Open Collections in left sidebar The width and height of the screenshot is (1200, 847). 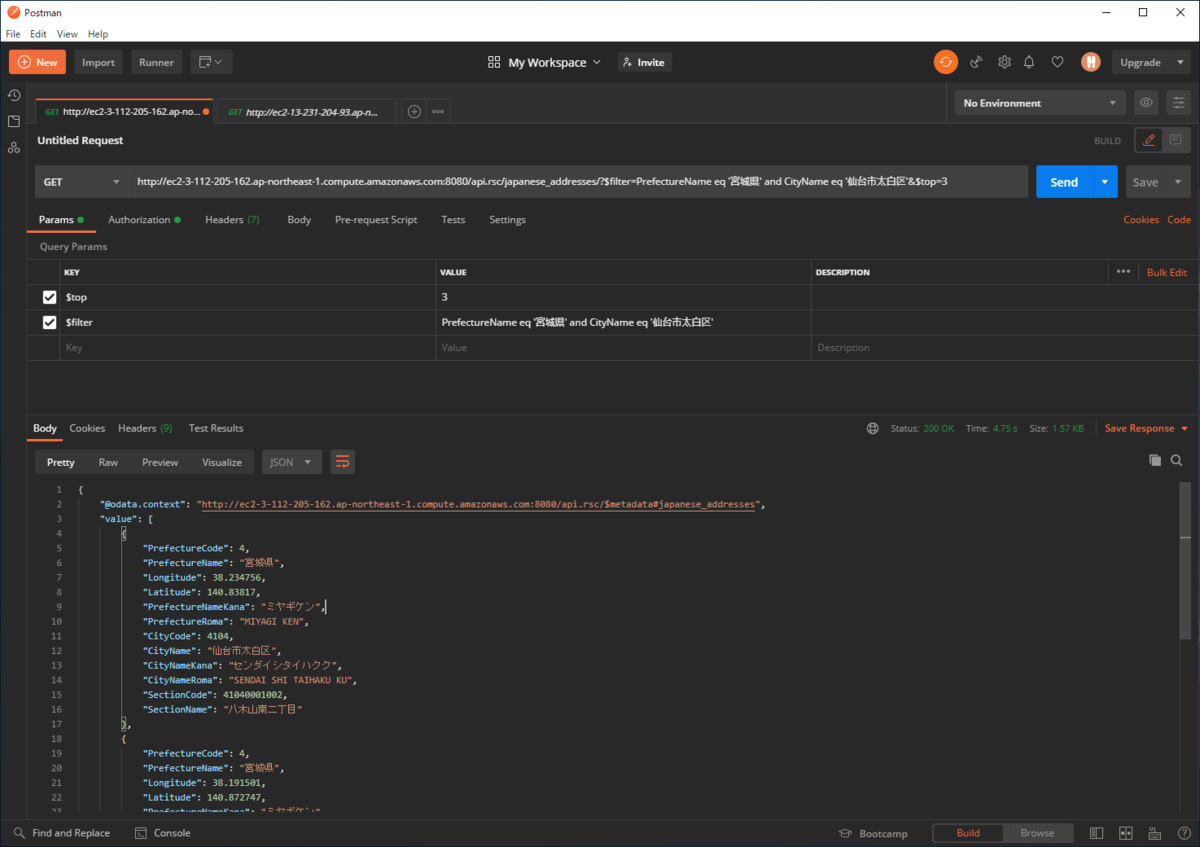14,121
